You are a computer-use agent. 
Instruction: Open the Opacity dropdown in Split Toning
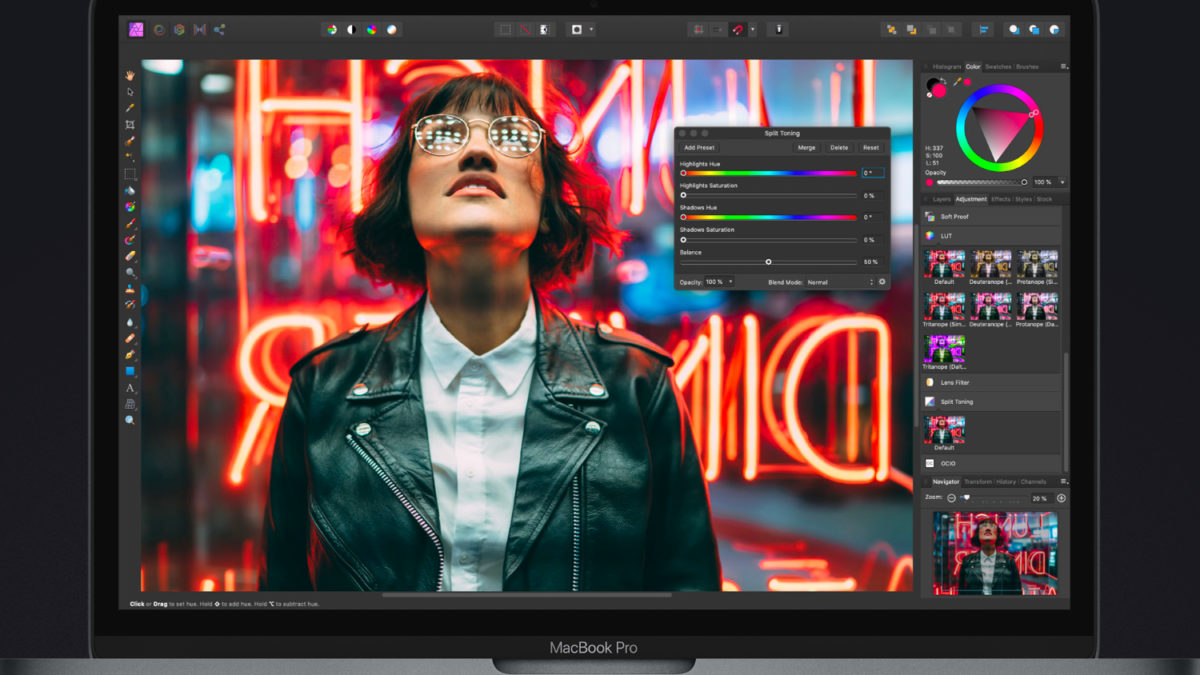(x=719, y=281)
